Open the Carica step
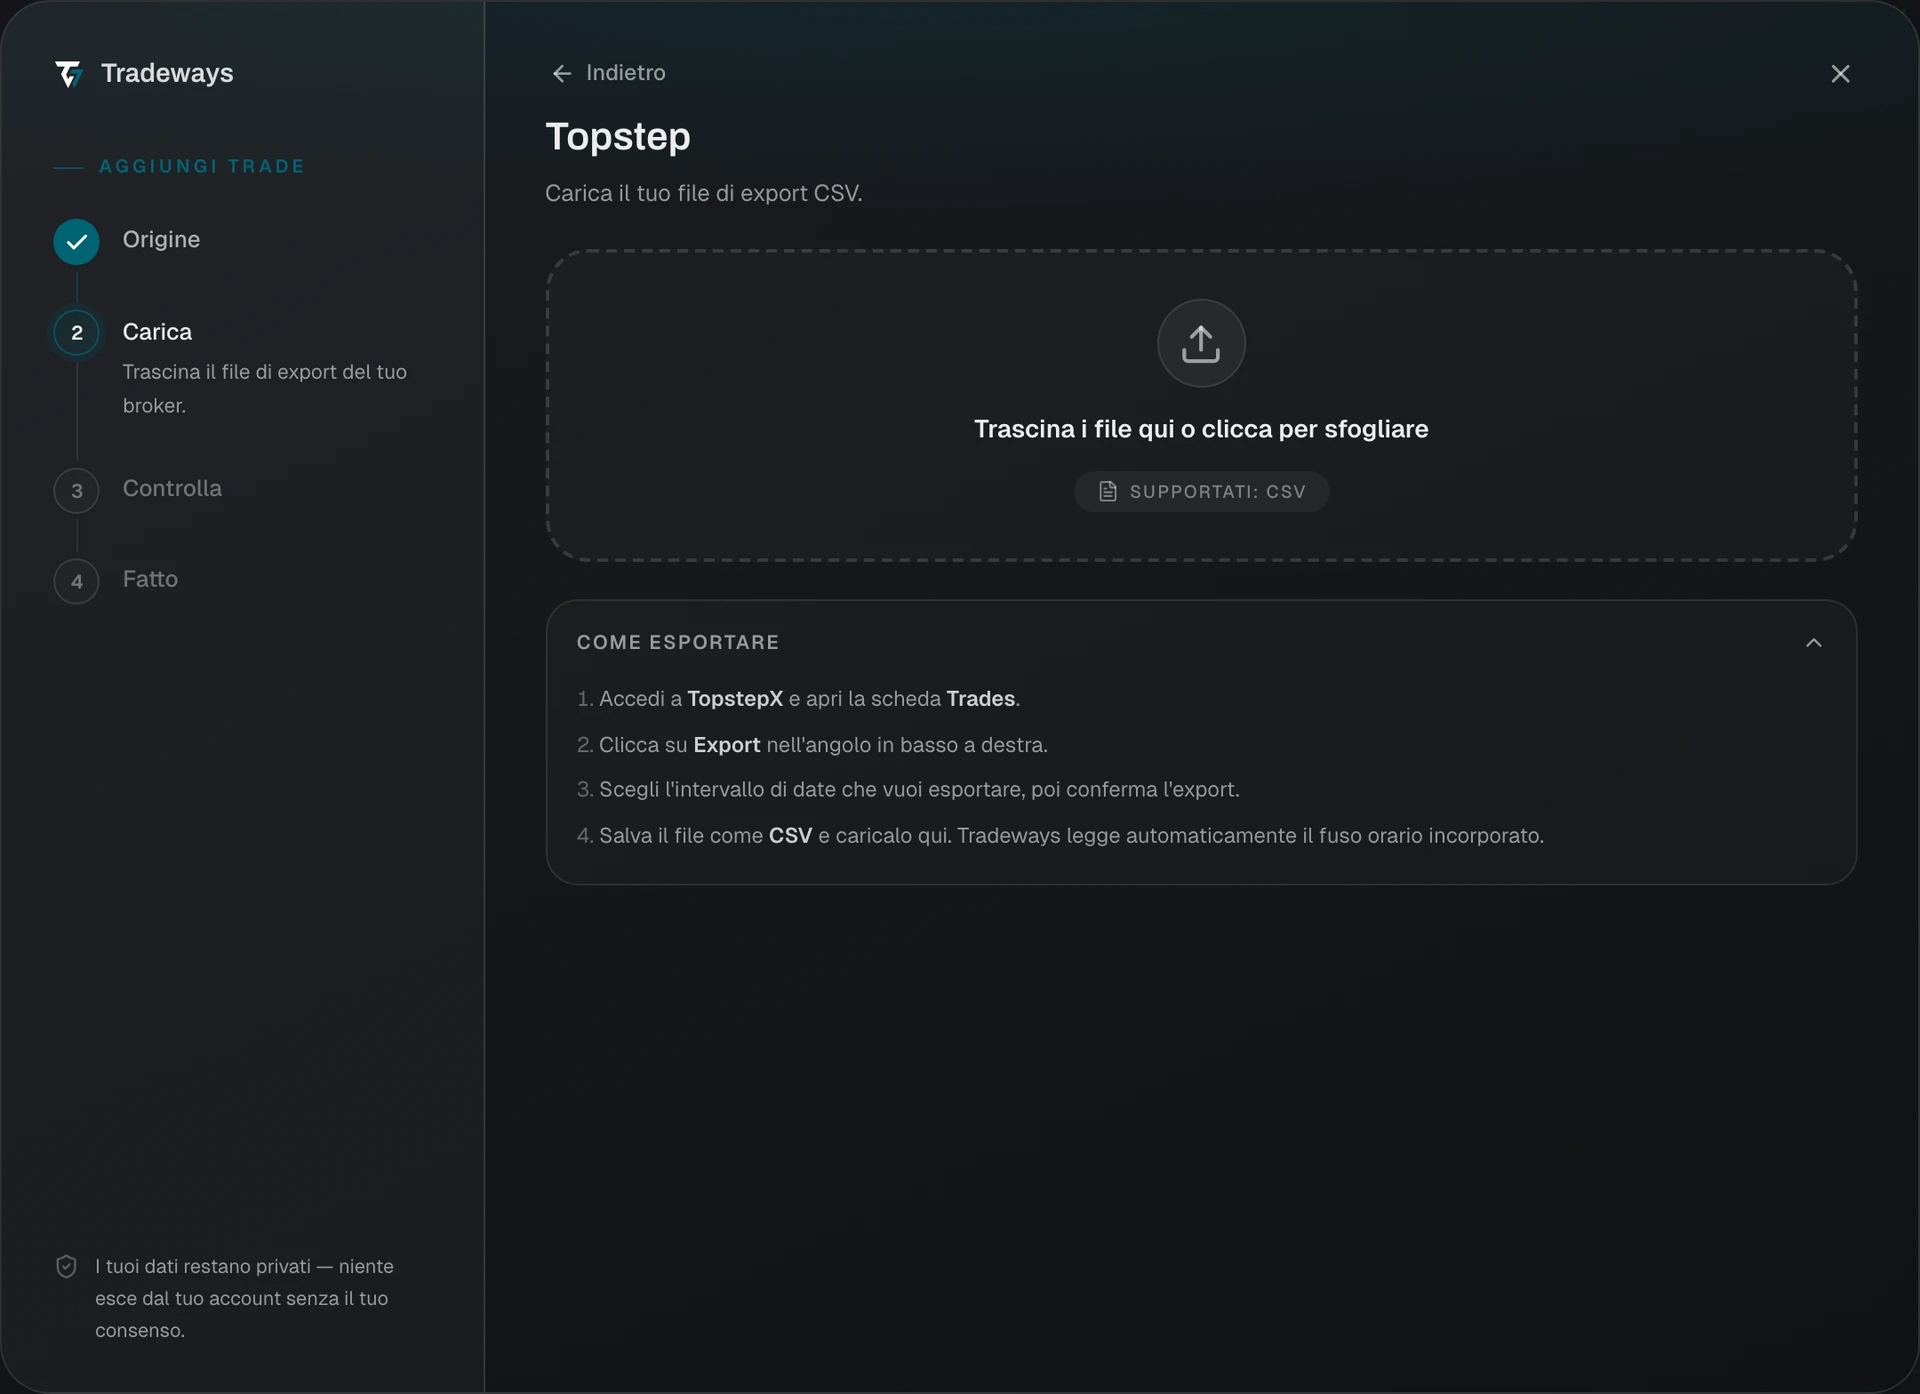 click(157, 331)
